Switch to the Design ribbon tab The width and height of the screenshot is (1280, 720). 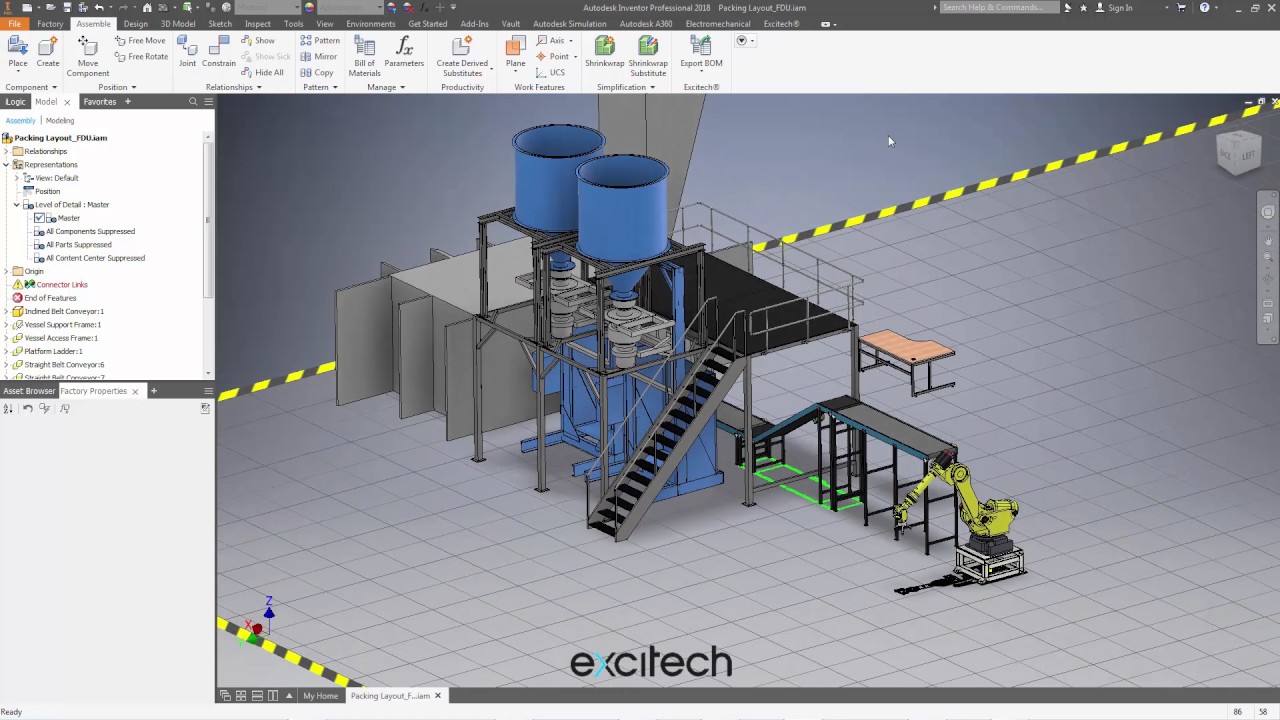pos(136,24)
